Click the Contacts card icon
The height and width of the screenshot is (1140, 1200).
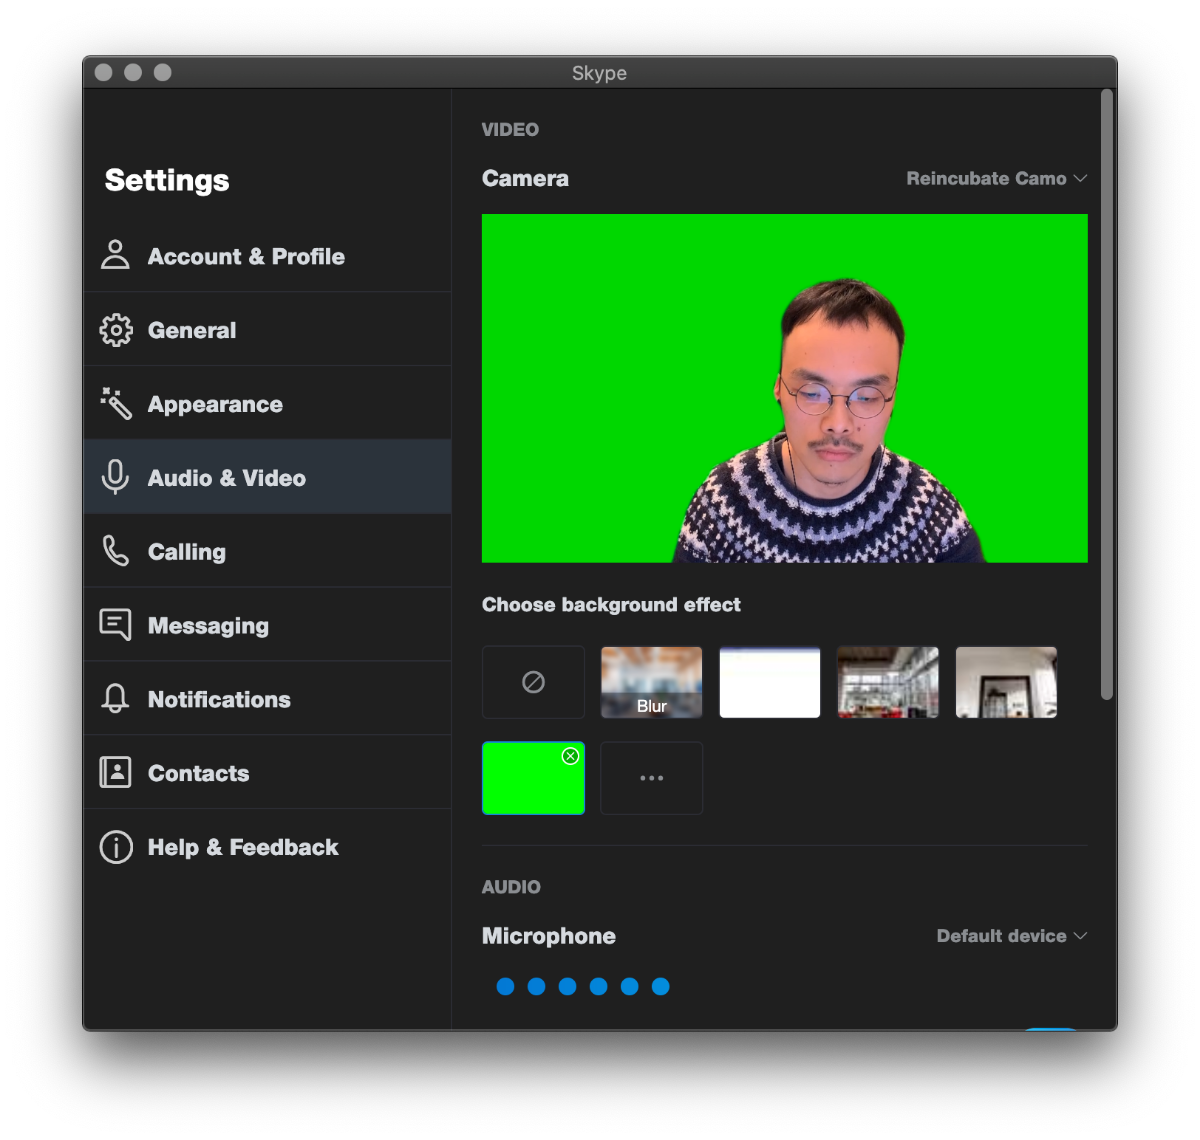[116, 772]
